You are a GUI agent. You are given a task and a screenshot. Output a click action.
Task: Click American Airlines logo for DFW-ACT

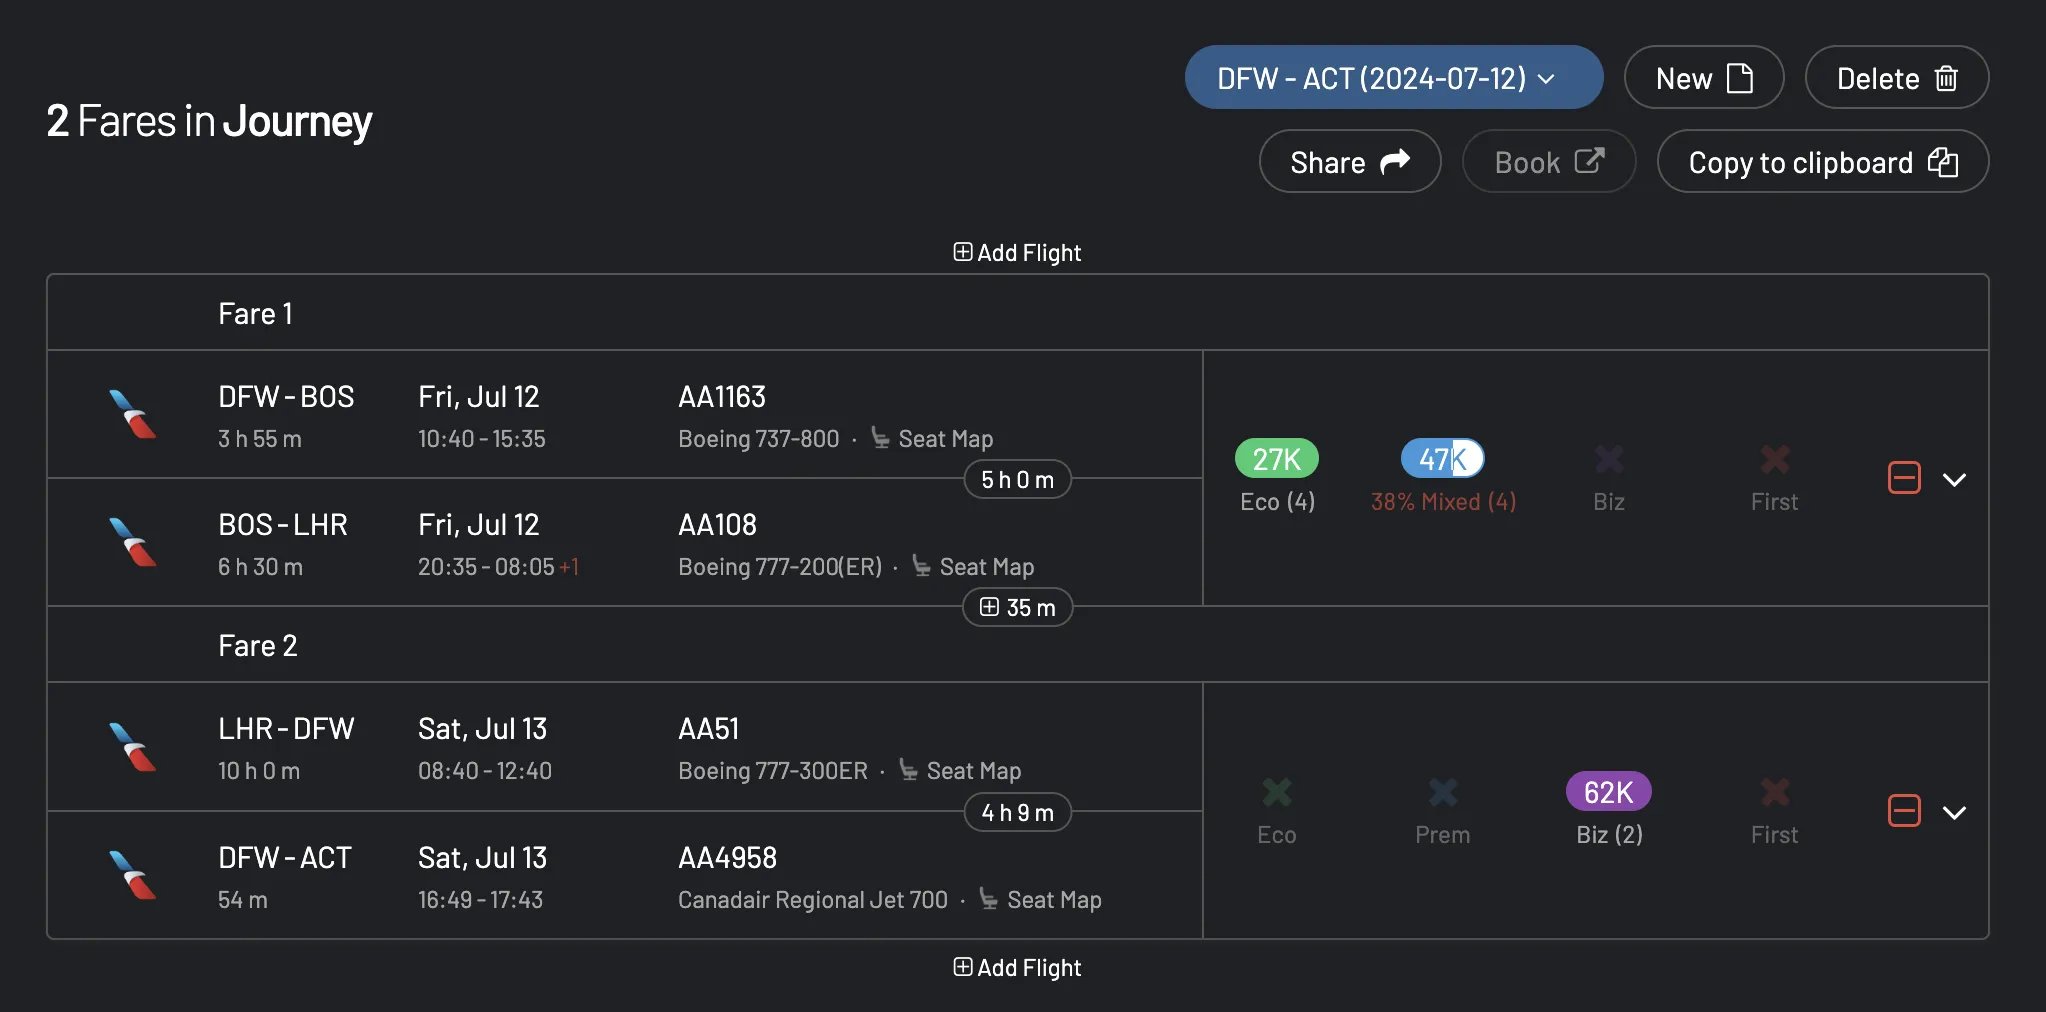[133, 875]
